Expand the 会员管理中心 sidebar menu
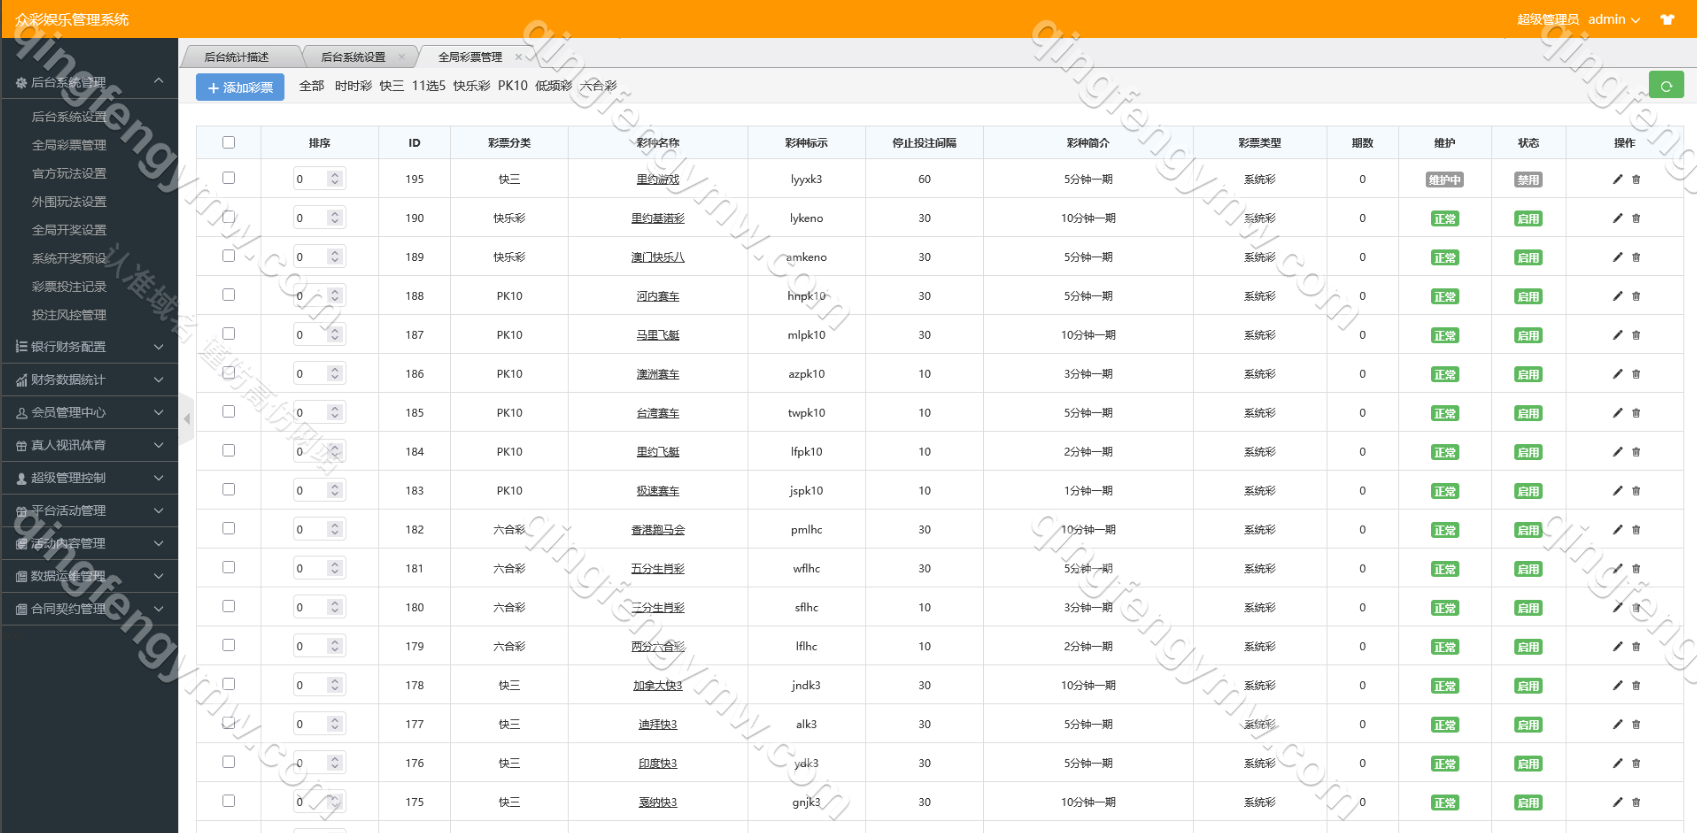Image resolution: width=1697 pixels, height=833 pixels. [x=89, y=412]
